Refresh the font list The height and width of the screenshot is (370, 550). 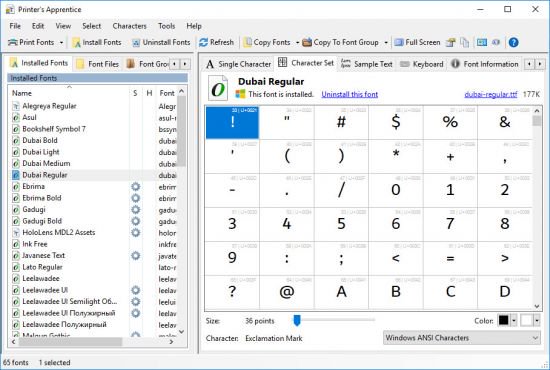pyautogui.click(x=216, y=42)
